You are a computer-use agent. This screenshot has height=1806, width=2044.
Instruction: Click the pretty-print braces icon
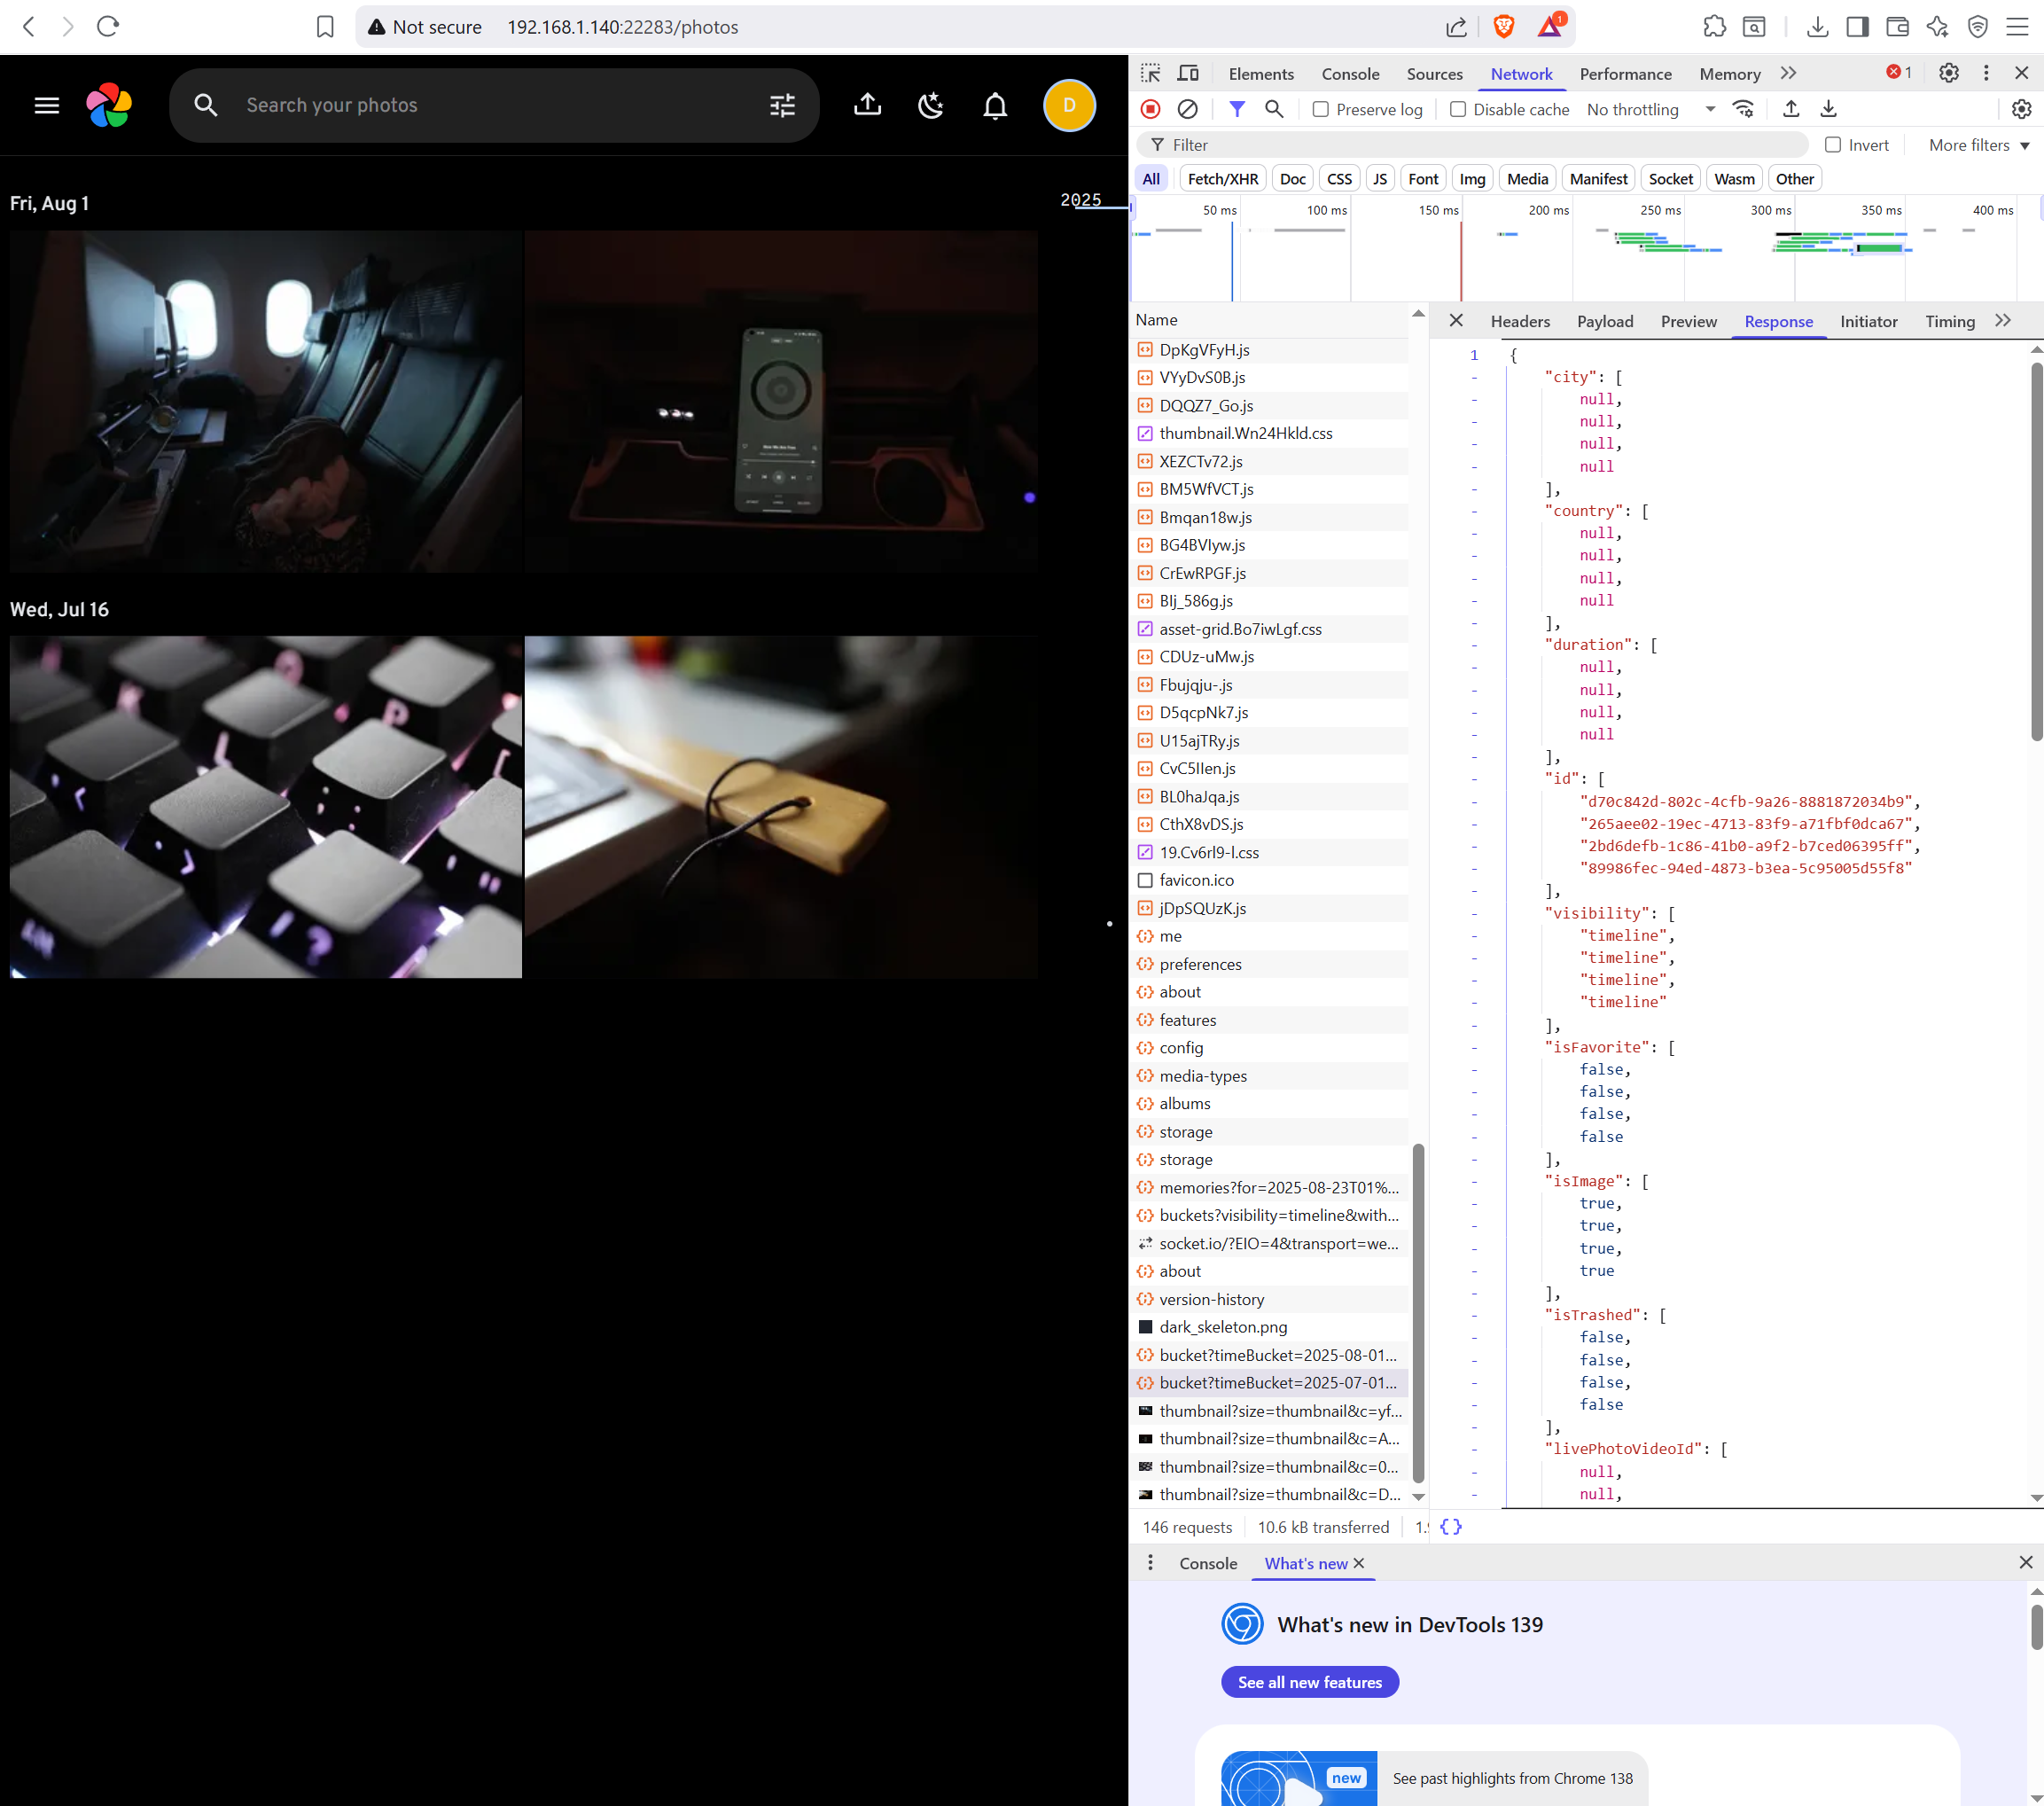[x=1450, y=1526]
